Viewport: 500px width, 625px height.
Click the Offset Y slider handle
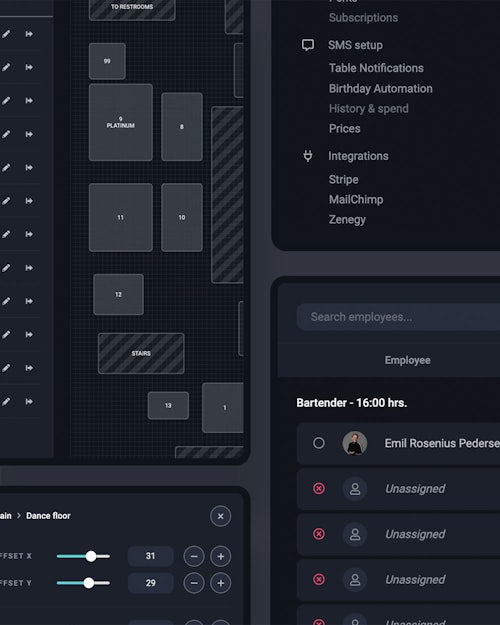point(89,583)
